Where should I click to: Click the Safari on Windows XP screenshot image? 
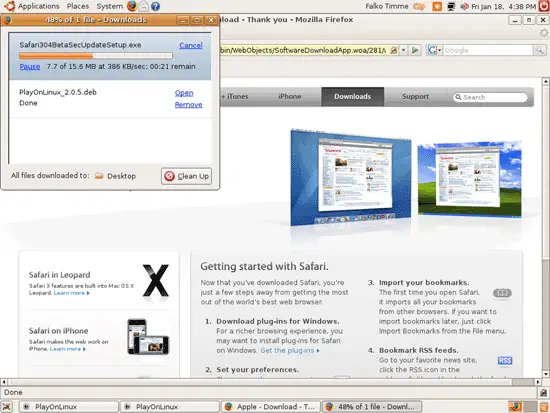[x=469, y=179]
